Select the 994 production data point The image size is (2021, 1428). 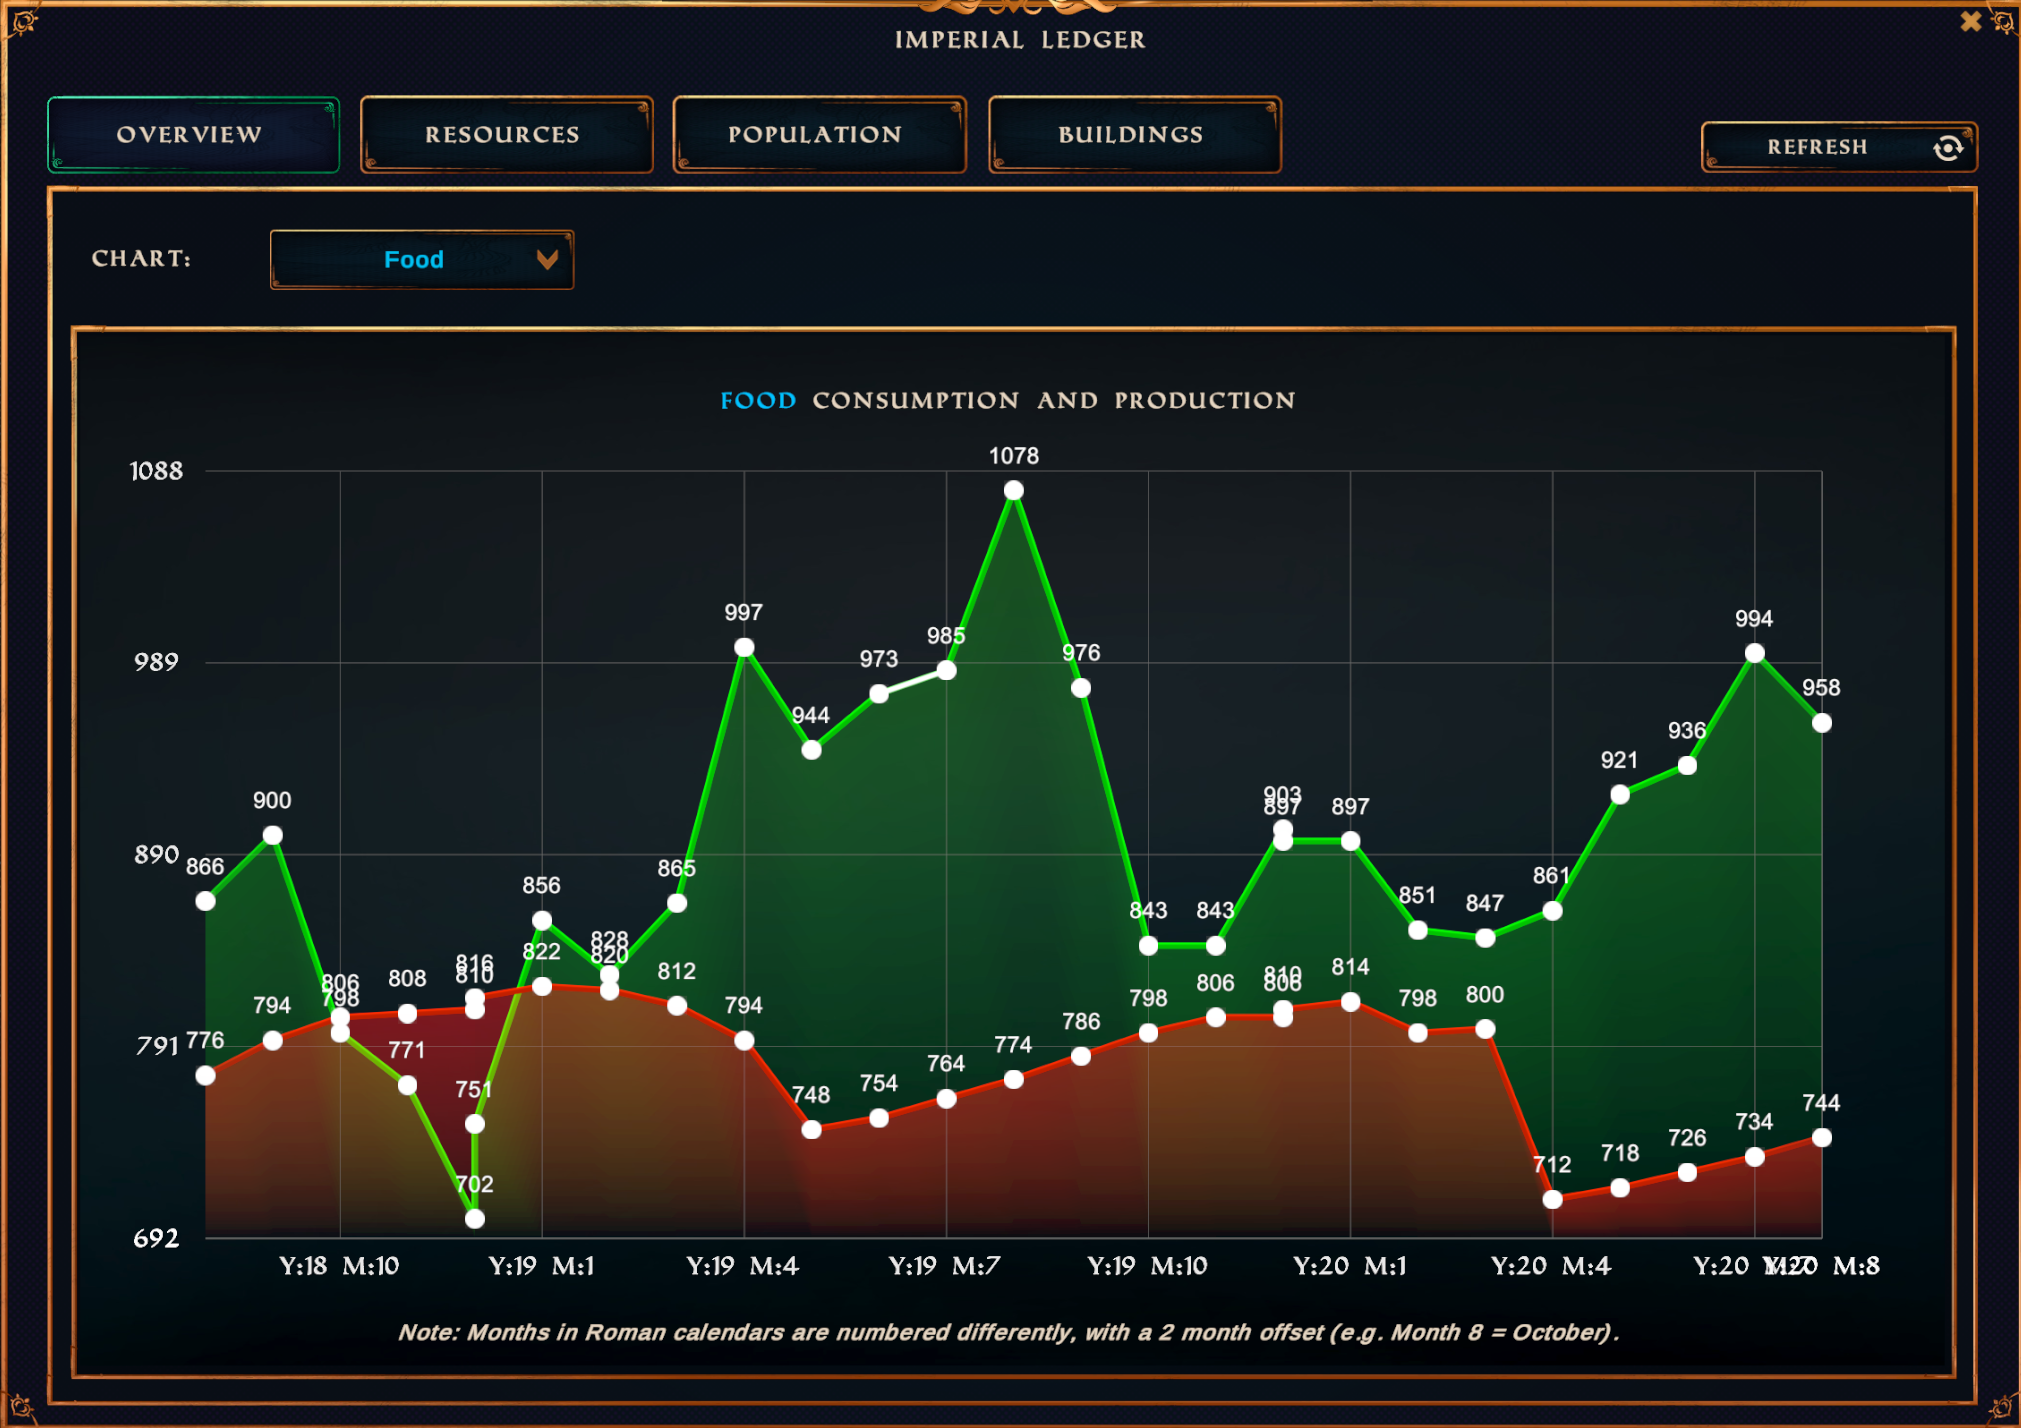coord(1754,653)
